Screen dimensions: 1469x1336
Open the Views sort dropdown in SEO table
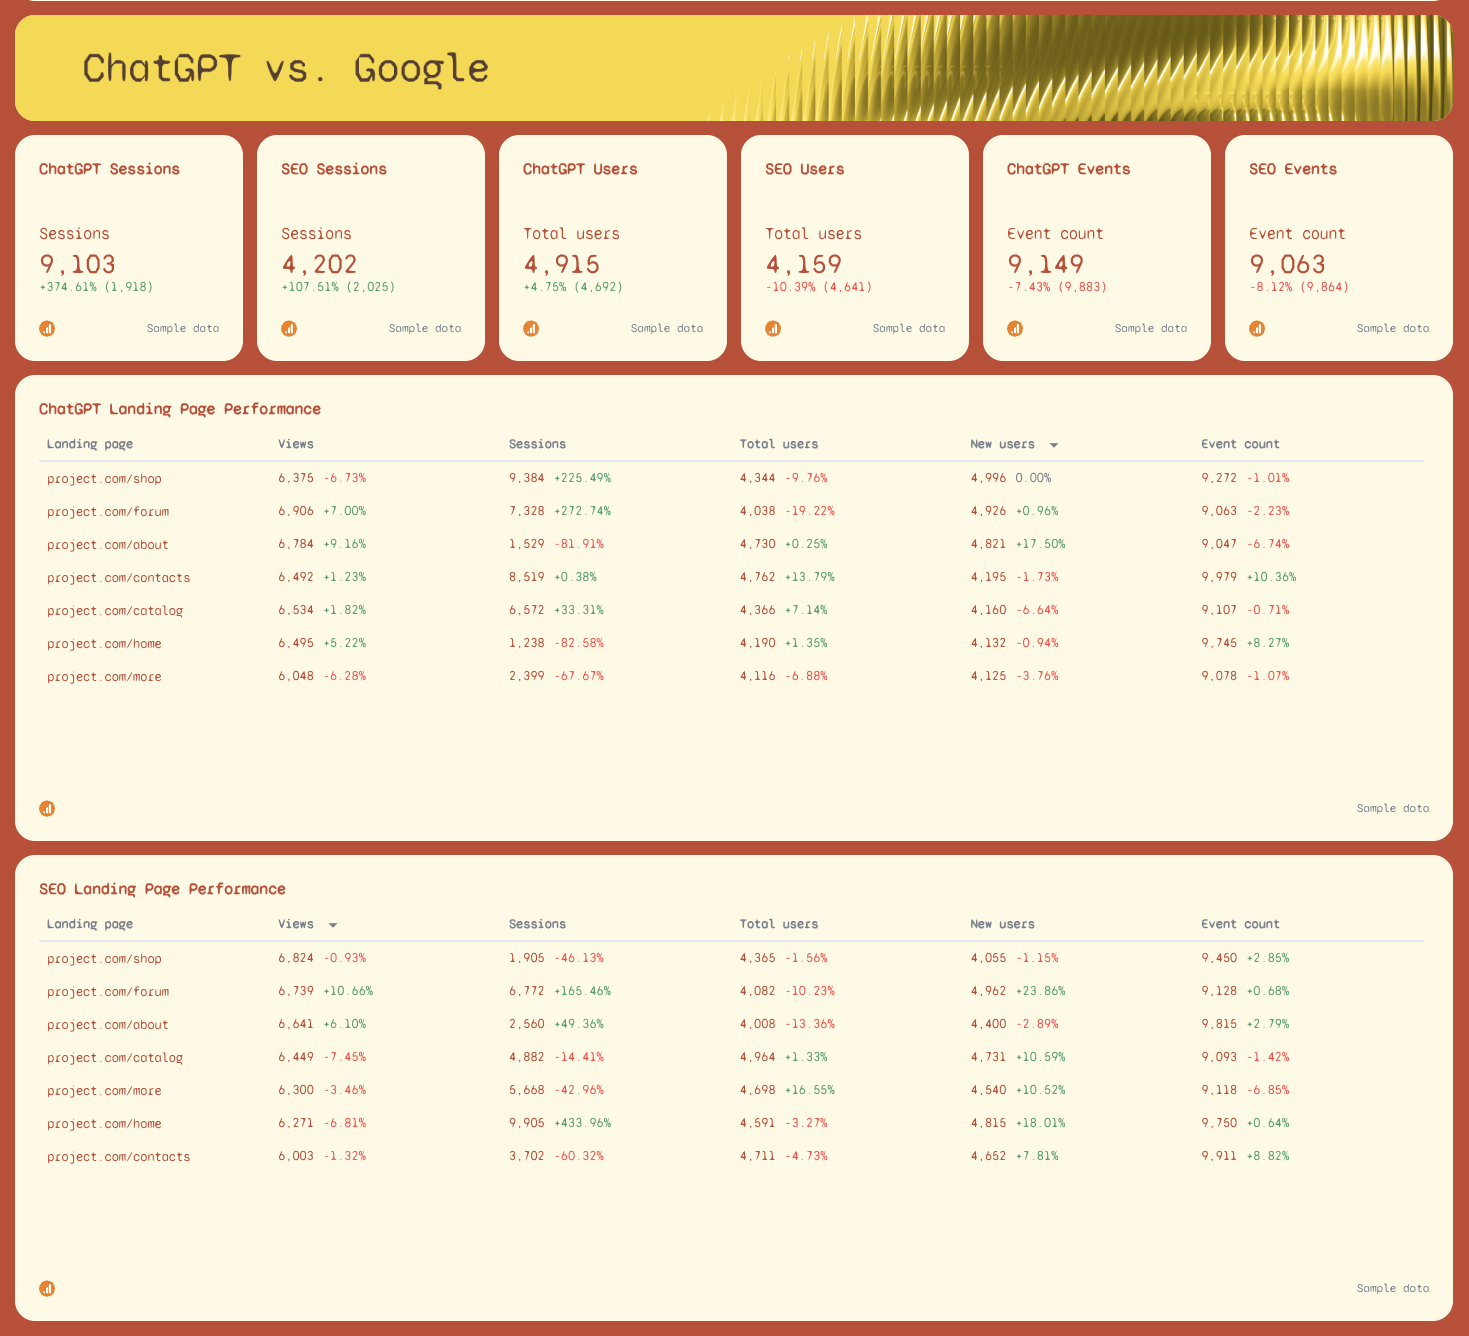point(333,925)
